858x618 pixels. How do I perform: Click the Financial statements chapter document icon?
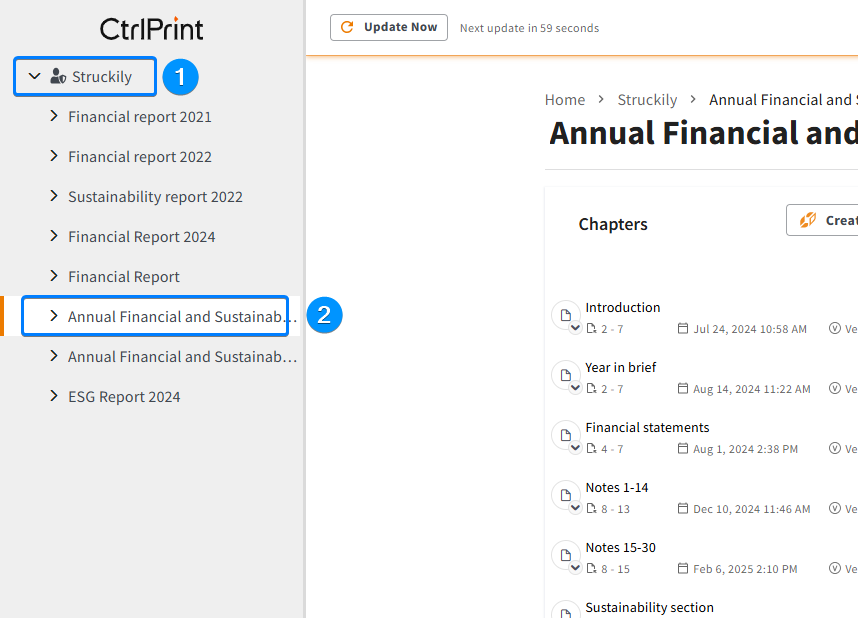click(565, 435)
